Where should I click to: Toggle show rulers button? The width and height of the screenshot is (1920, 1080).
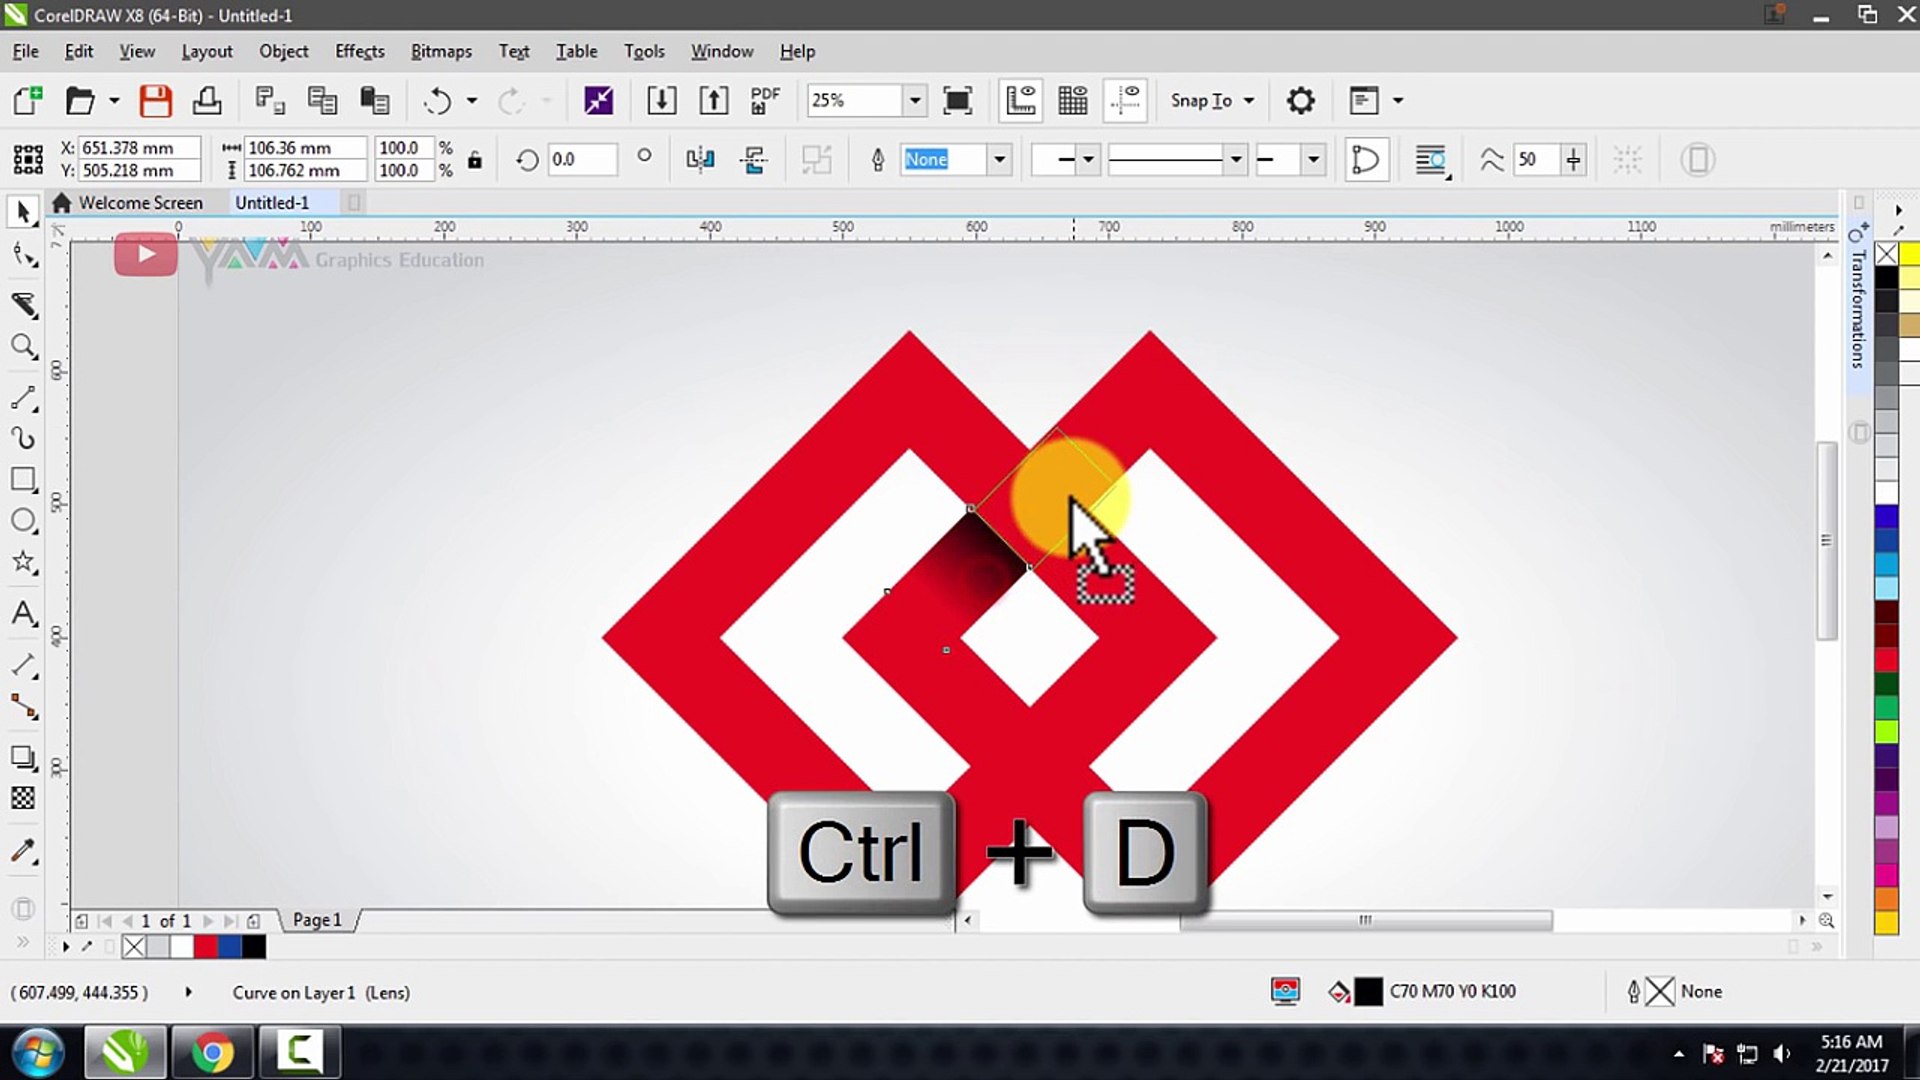tap(1020, 101)
